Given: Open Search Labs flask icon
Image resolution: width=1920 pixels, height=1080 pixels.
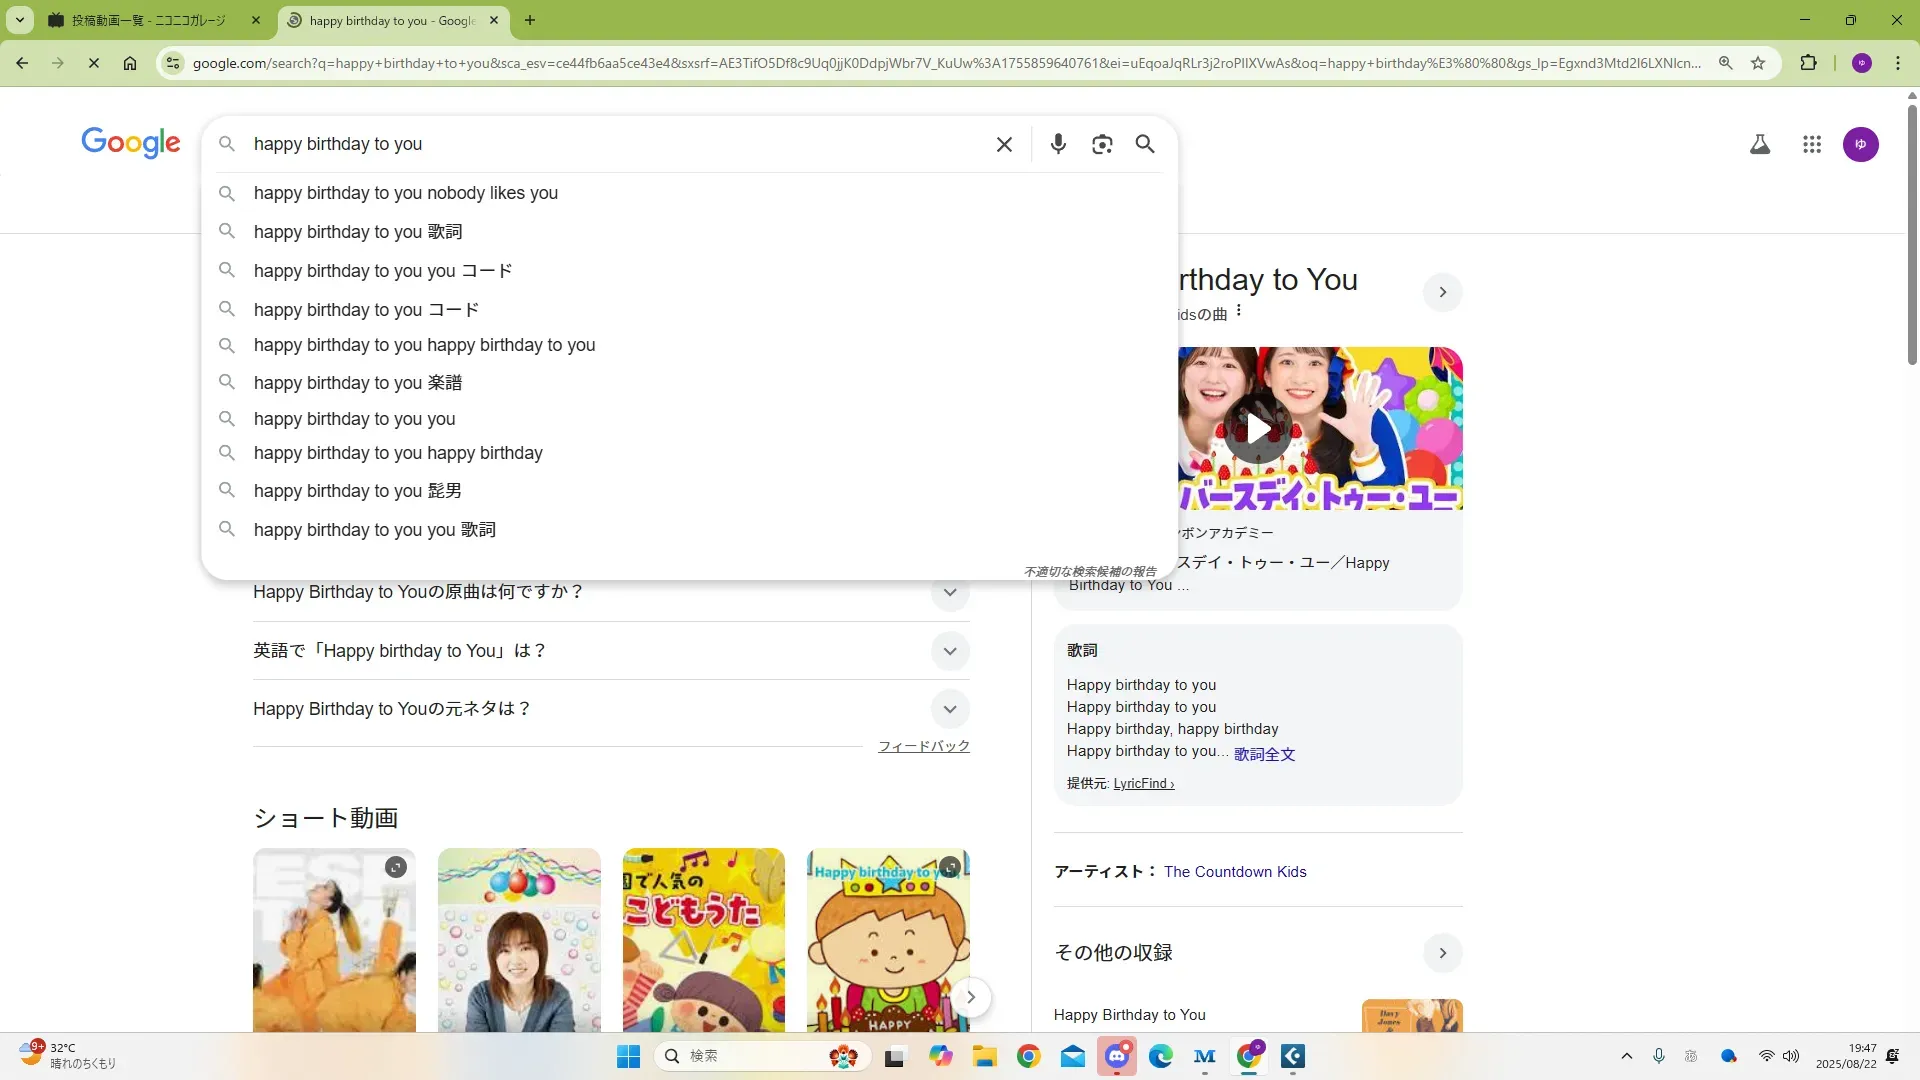Looking at the screenshot, I should (x=1759, y=144).
